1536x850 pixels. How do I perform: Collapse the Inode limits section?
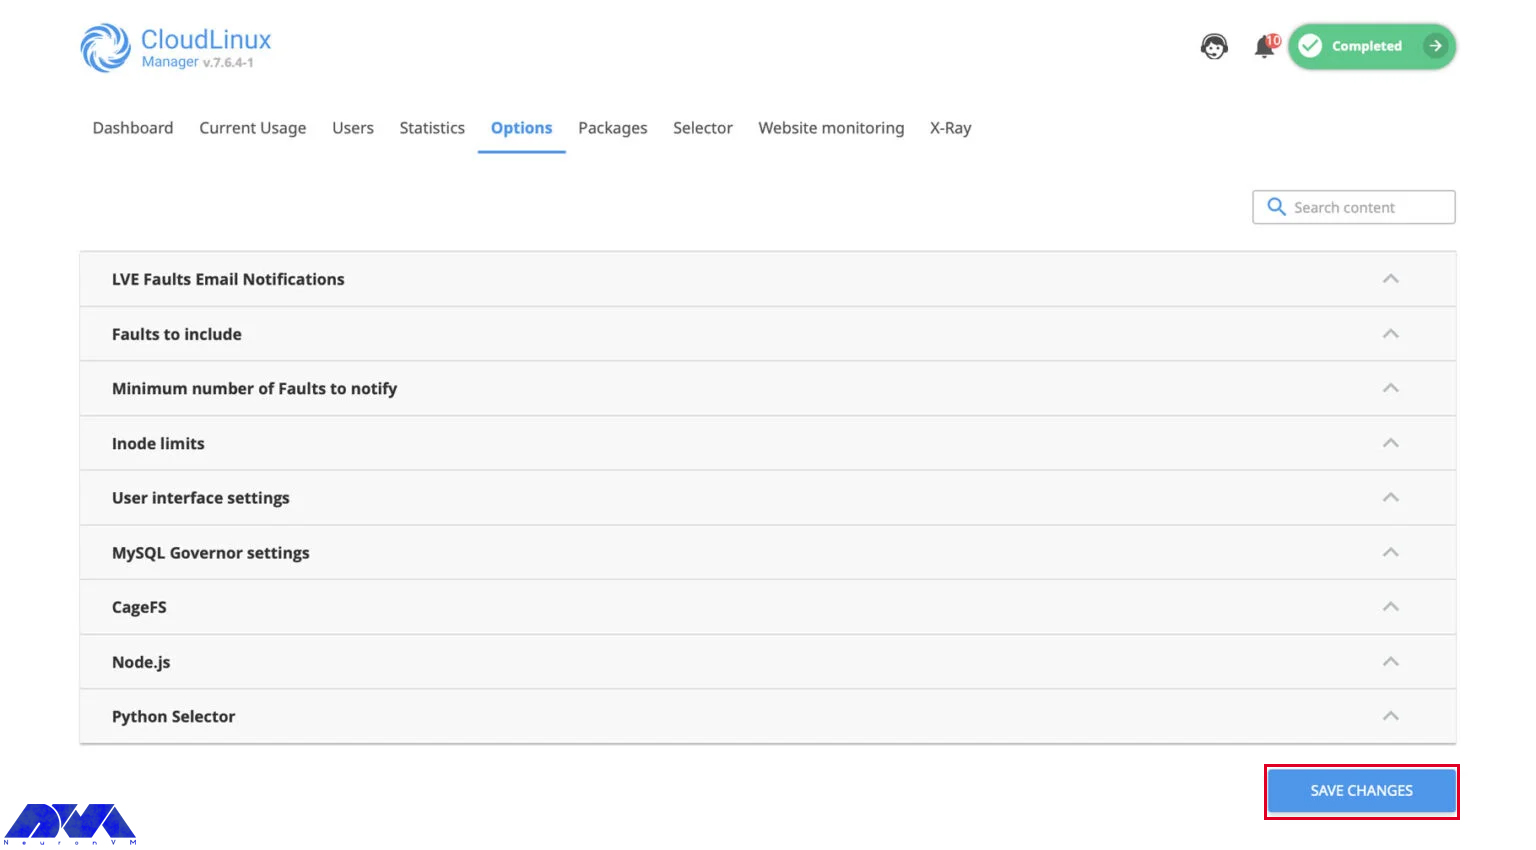tap(1390, 442)
